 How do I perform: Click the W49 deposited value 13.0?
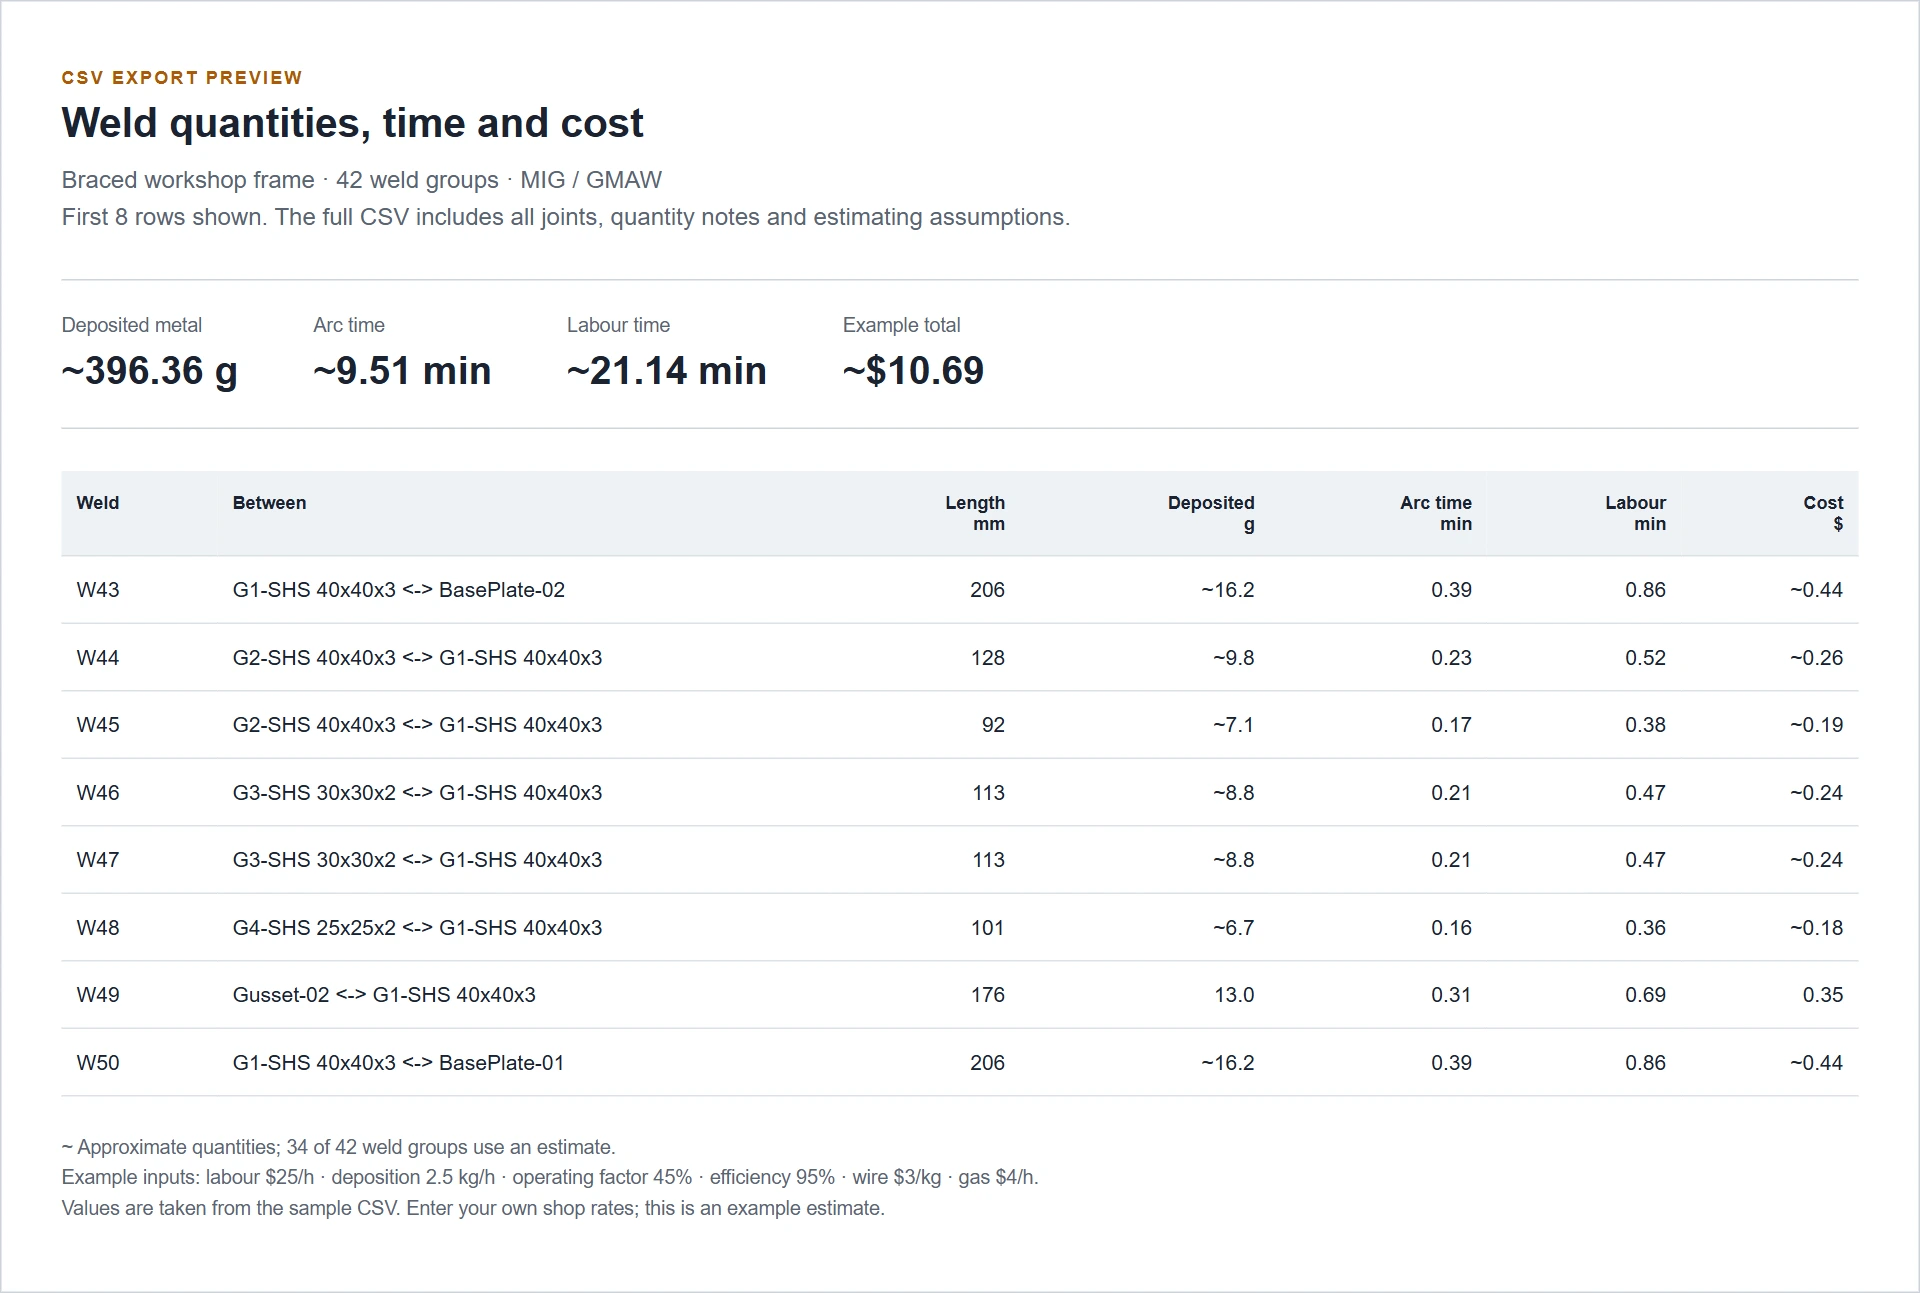(x=1234, y=995)
